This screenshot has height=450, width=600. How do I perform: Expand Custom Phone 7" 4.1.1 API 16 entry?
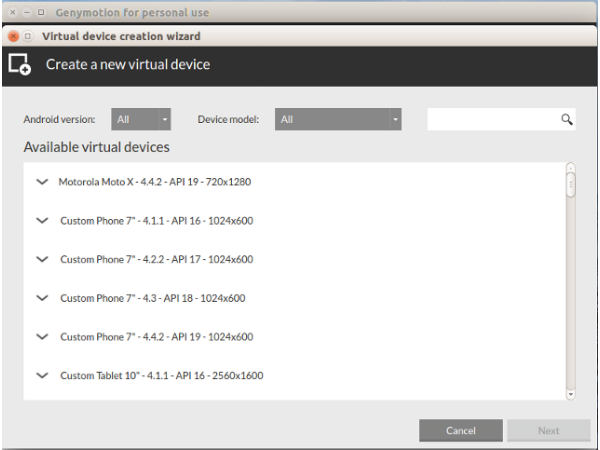(x=42, y=221)
